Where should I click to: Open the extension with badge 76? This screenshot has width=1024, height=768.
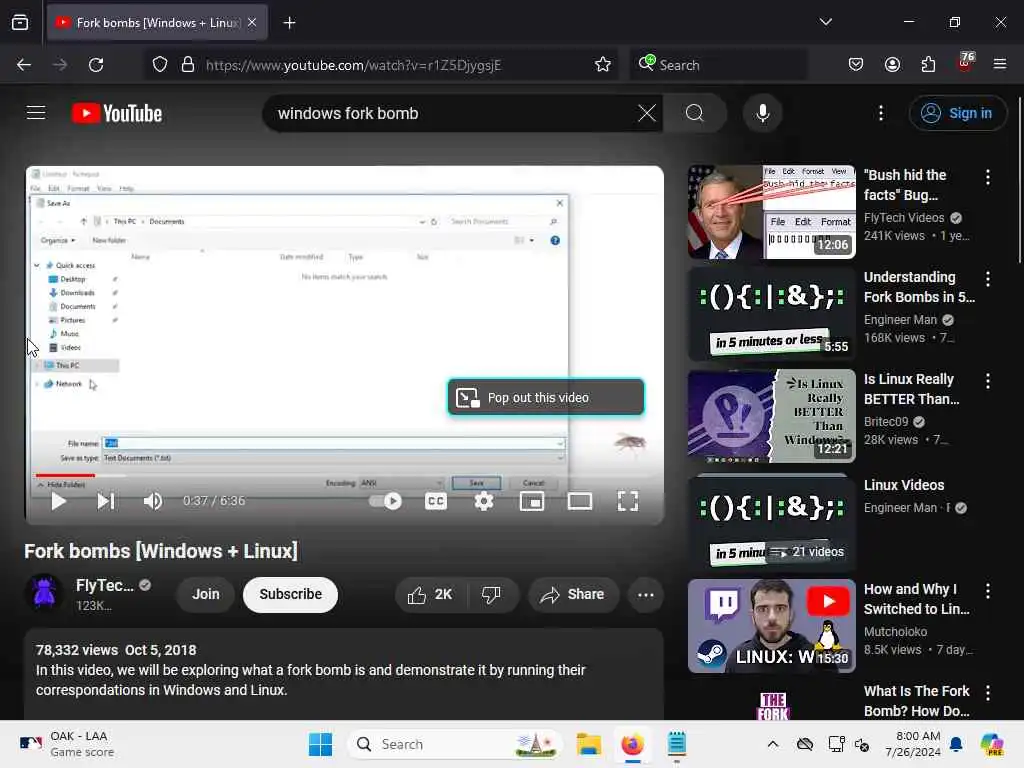click(x=965, y=63)
